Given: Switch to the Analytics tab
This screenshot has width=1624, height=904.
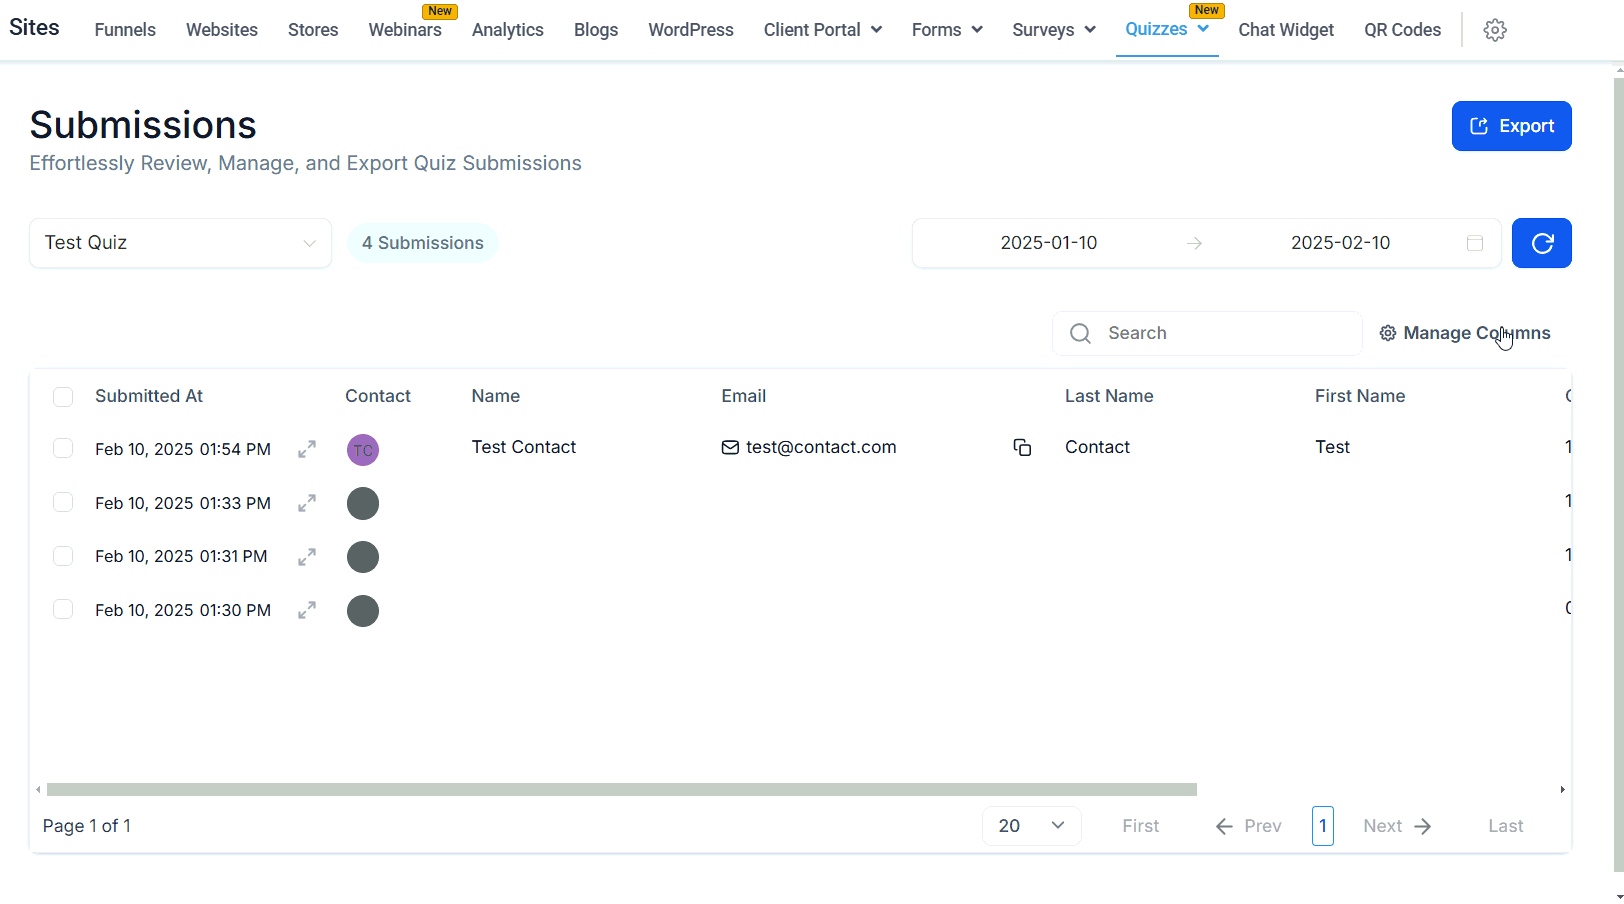Looking at the screenshot, I should (x=508, y=30).
